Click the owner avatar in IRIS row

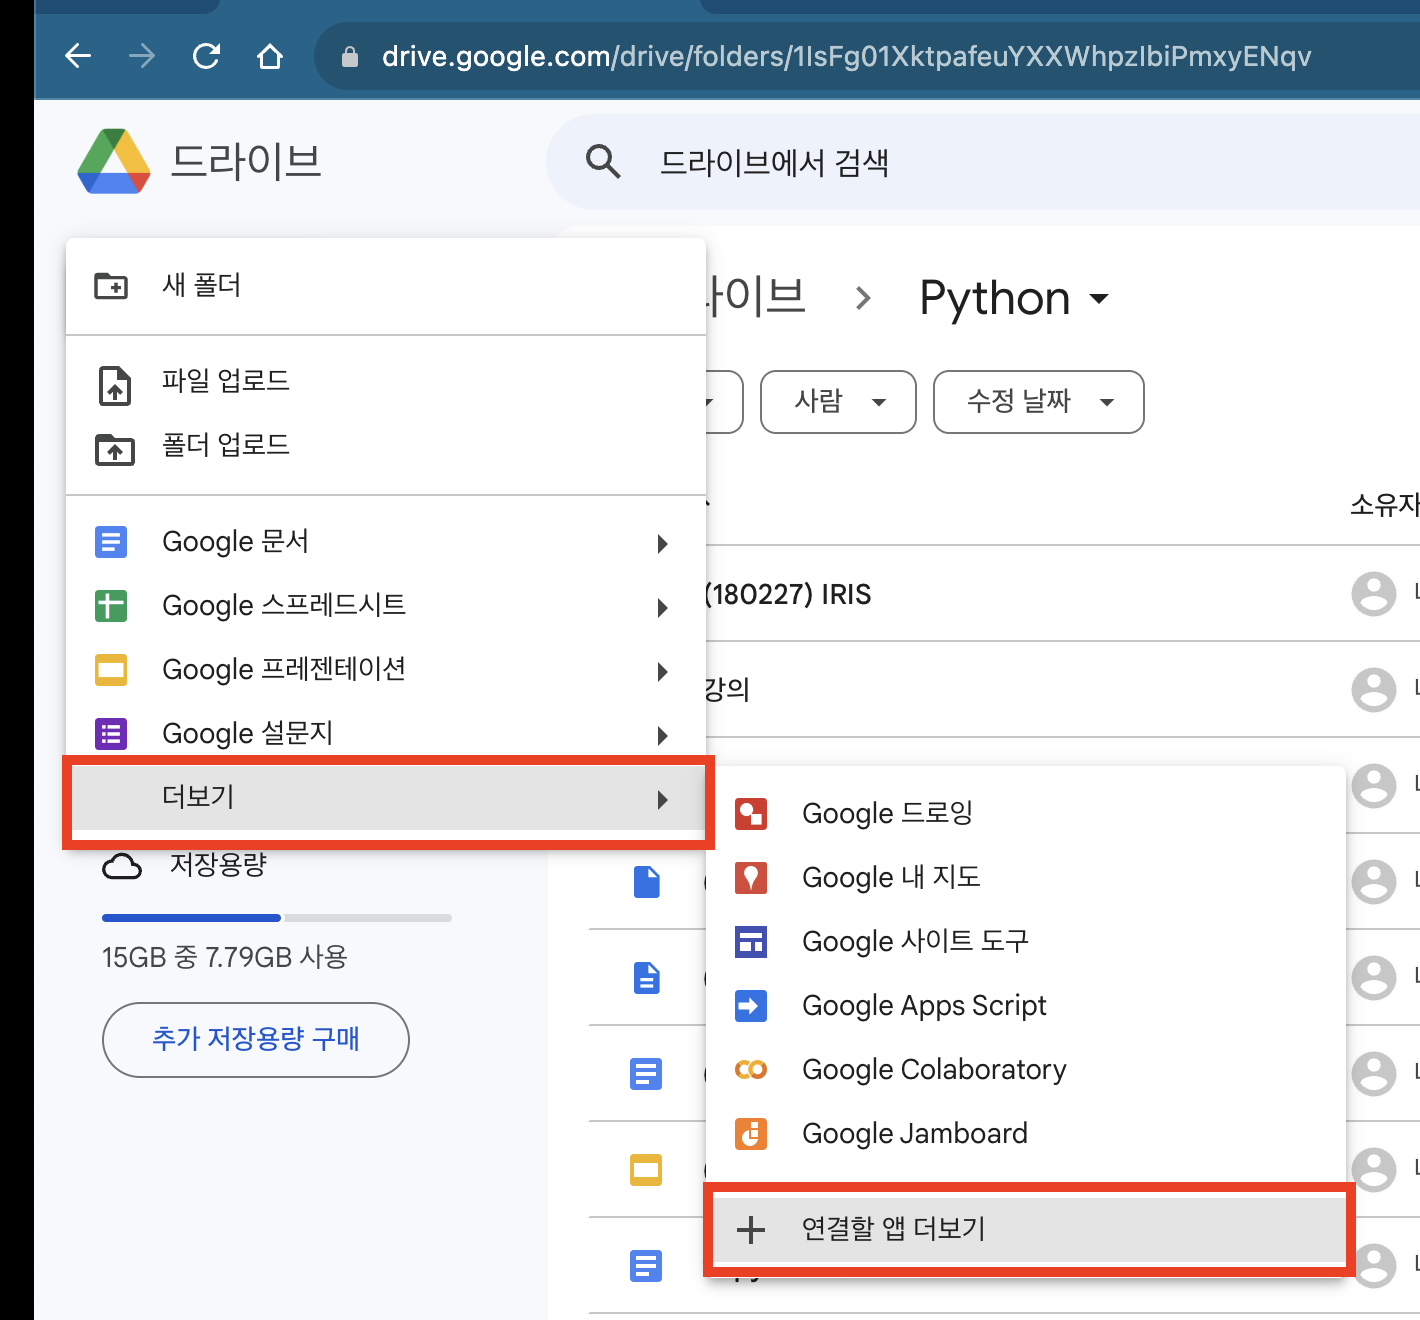click(x=1374, y=594)
